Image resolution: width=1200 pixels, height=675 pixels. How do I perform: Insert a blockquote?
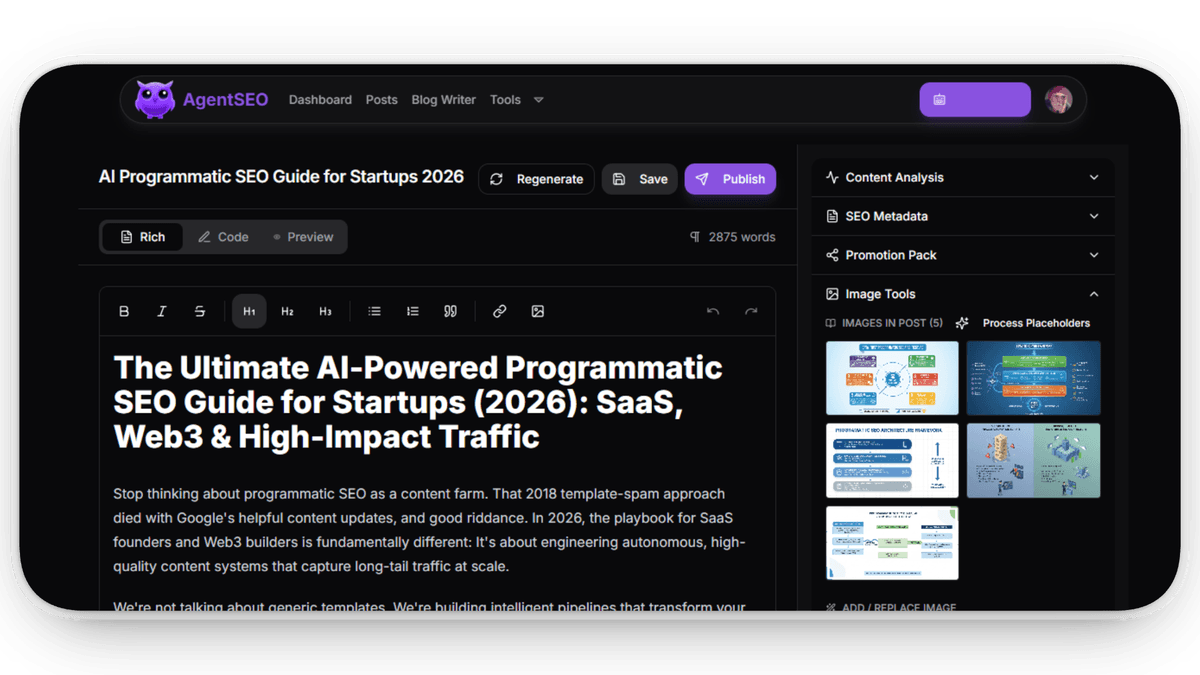click(x=450, y=312)
